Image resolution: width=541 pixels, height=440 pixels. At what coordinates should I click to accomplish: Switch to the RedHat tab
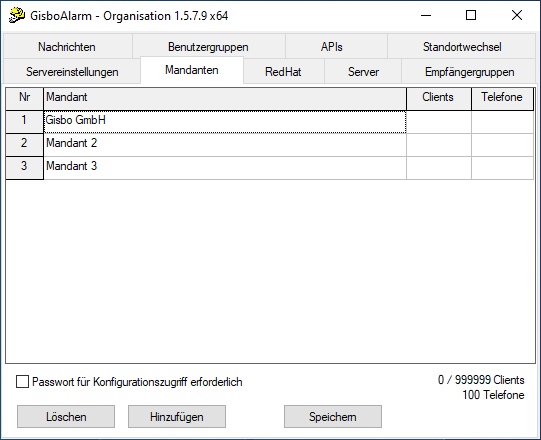click(283, 71)
